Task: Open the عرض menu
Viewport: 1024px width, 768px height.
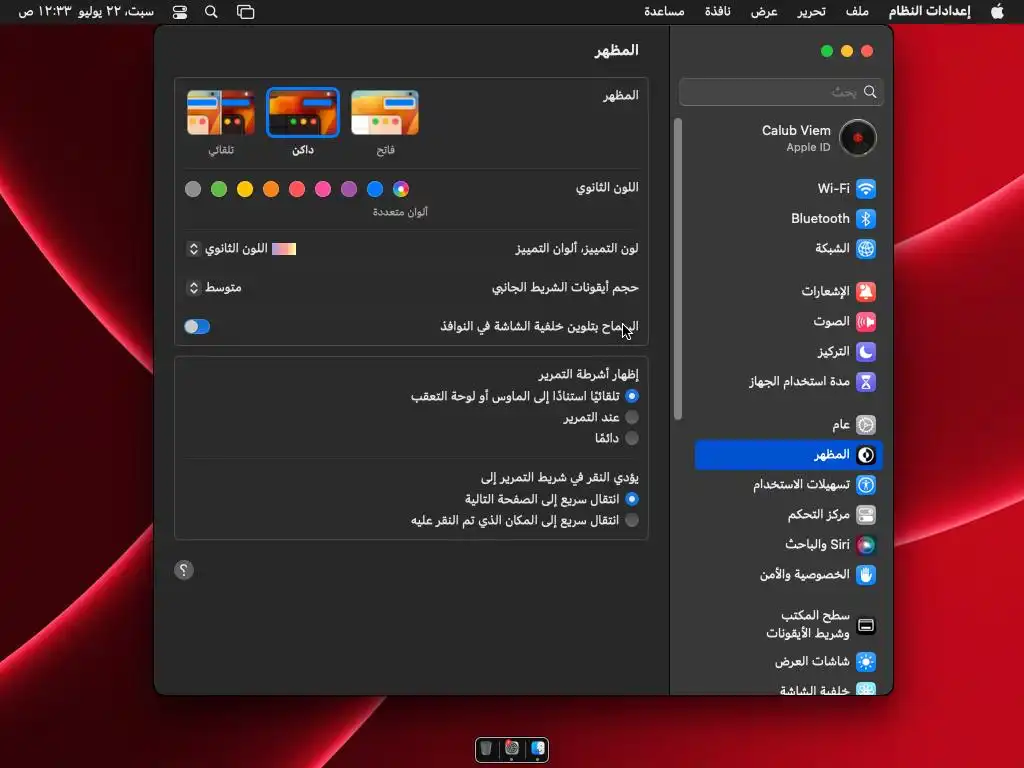Action: tap(764, 12)
